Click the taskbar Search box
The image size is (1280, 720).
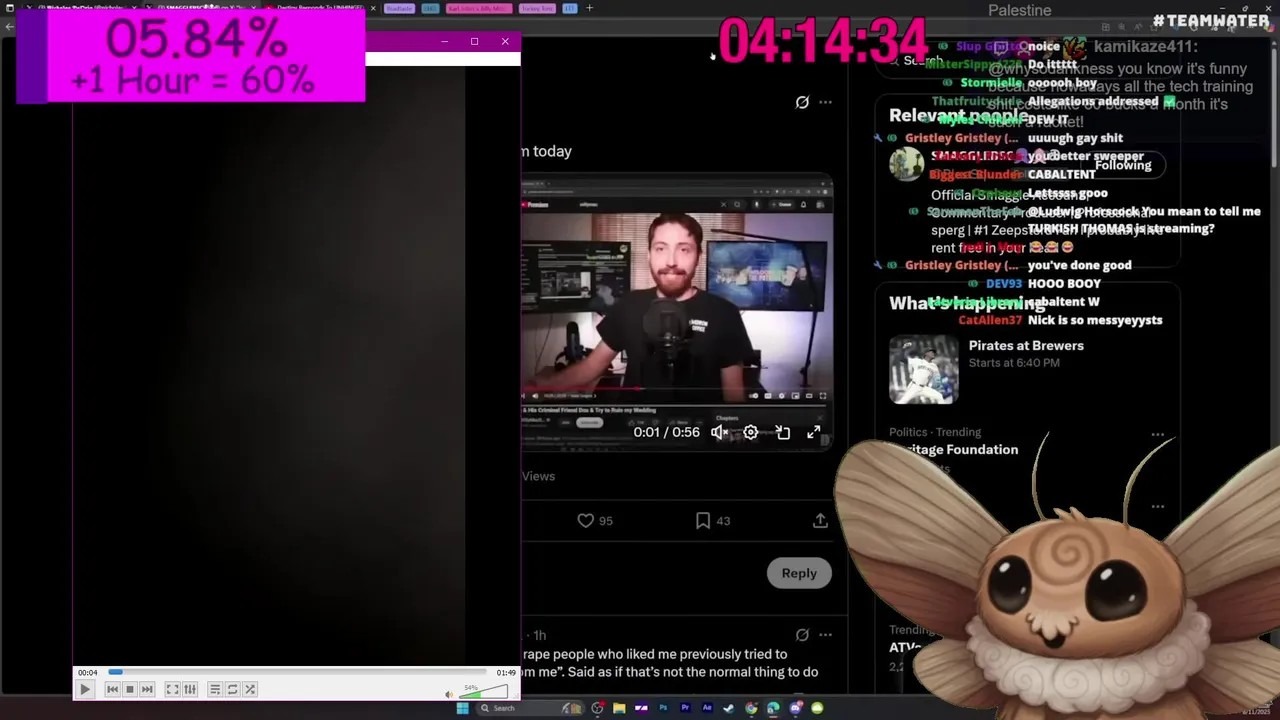530,708
